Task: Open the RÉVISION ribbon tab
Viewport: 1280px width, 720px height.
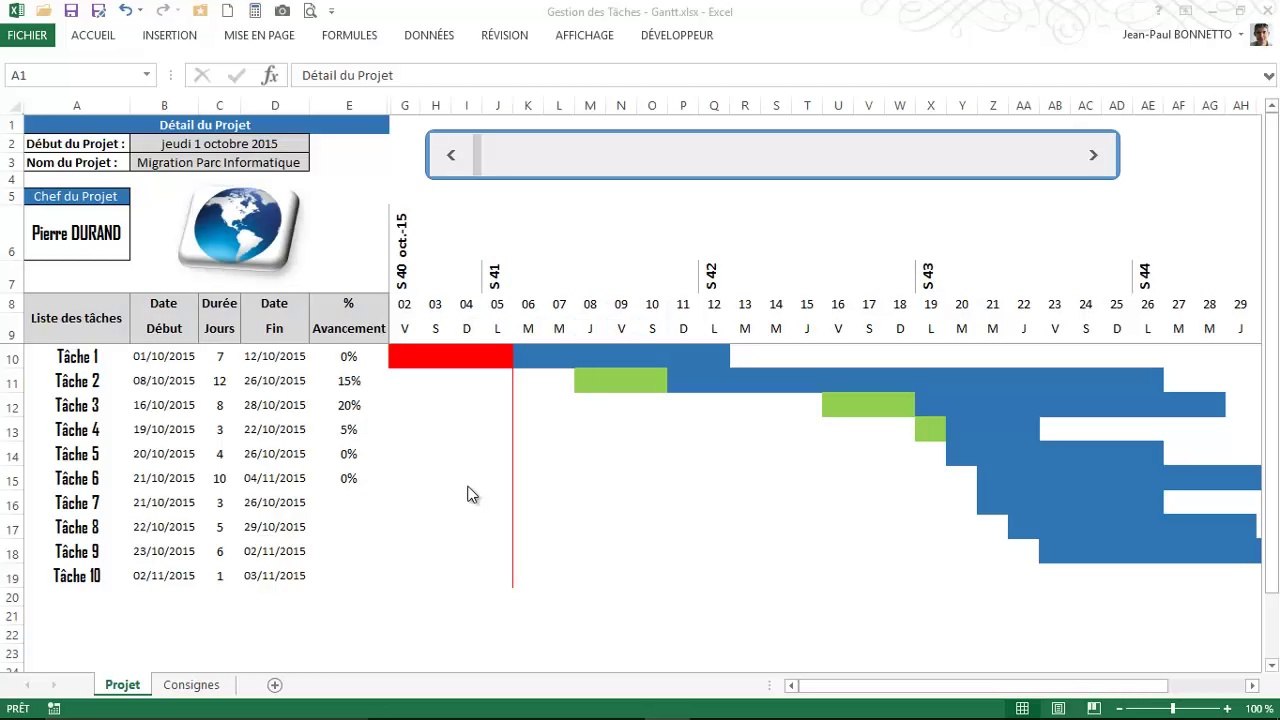Action: tap(504, 35)
